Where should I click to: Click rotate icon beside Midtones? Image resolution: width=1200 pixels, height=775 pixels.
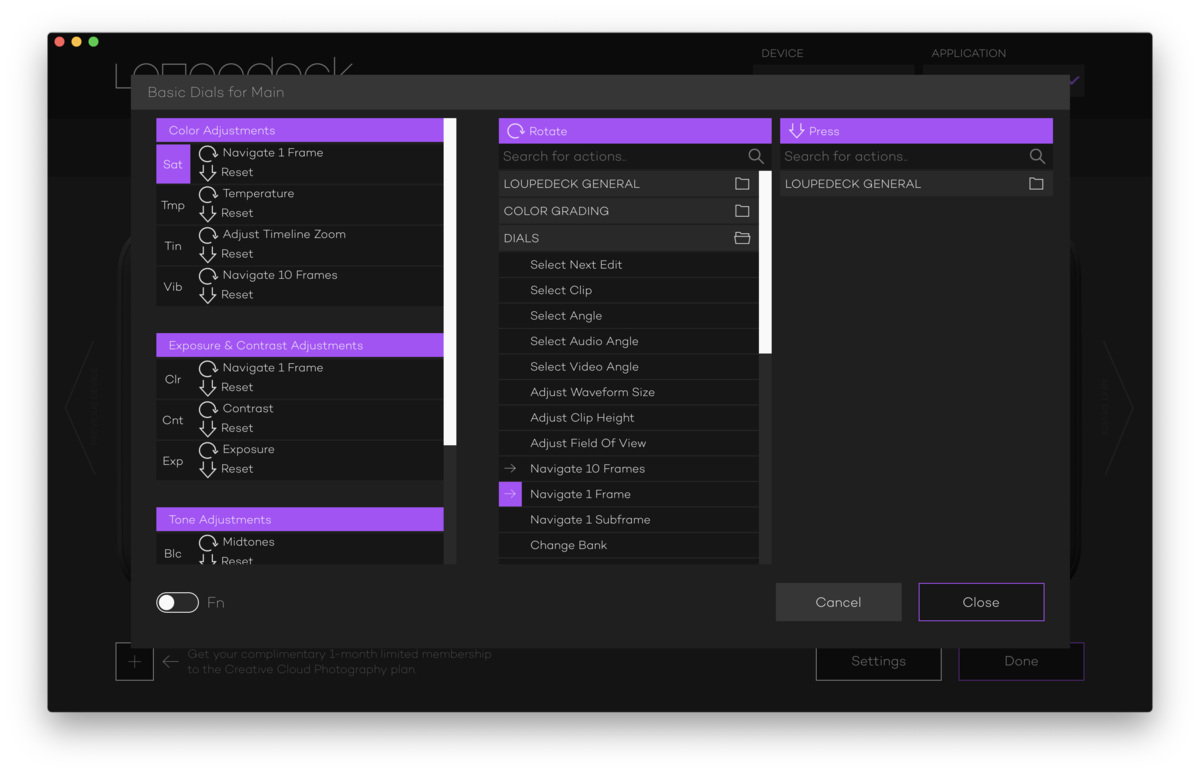(208, 542)
